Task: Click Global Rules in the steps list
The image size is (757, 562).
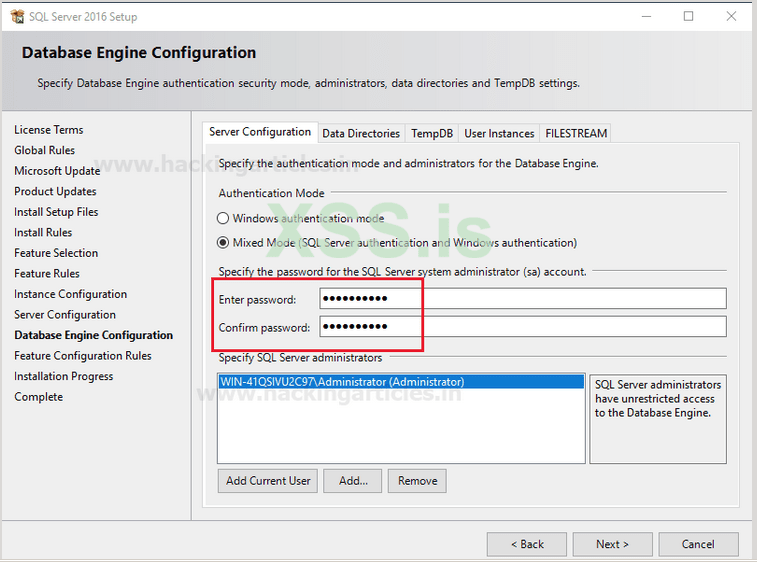Action: [44, 150]
